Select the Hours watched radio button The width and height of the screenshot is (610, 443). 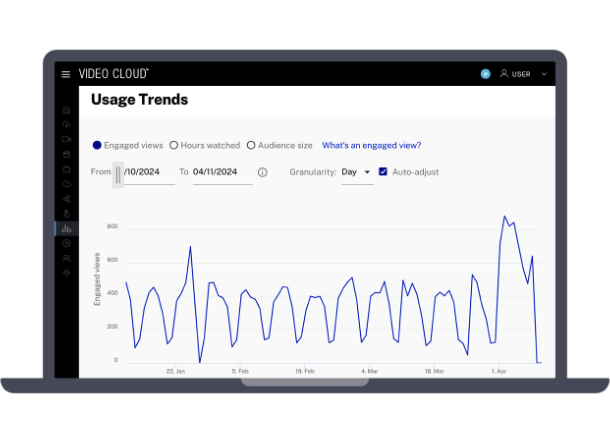coord(174,145)
